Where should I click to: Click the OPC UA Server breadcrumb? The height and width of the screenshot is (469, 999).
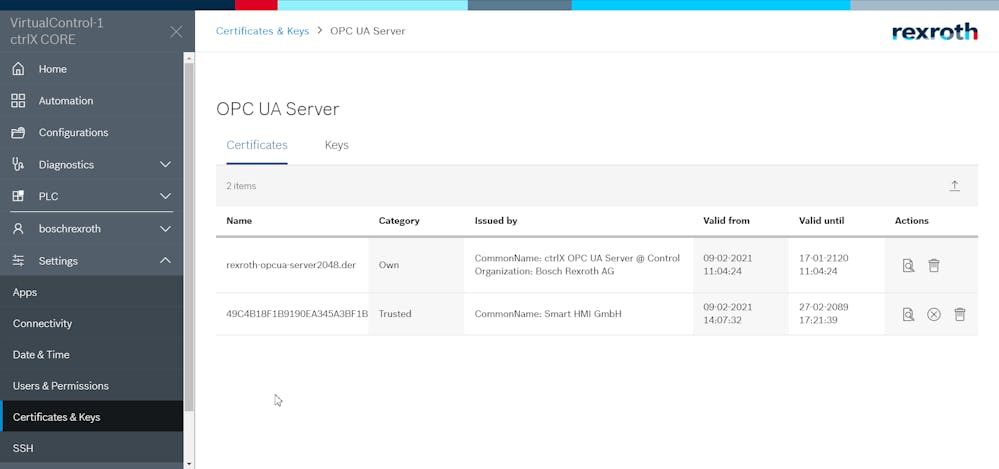(x=368, y=31)
